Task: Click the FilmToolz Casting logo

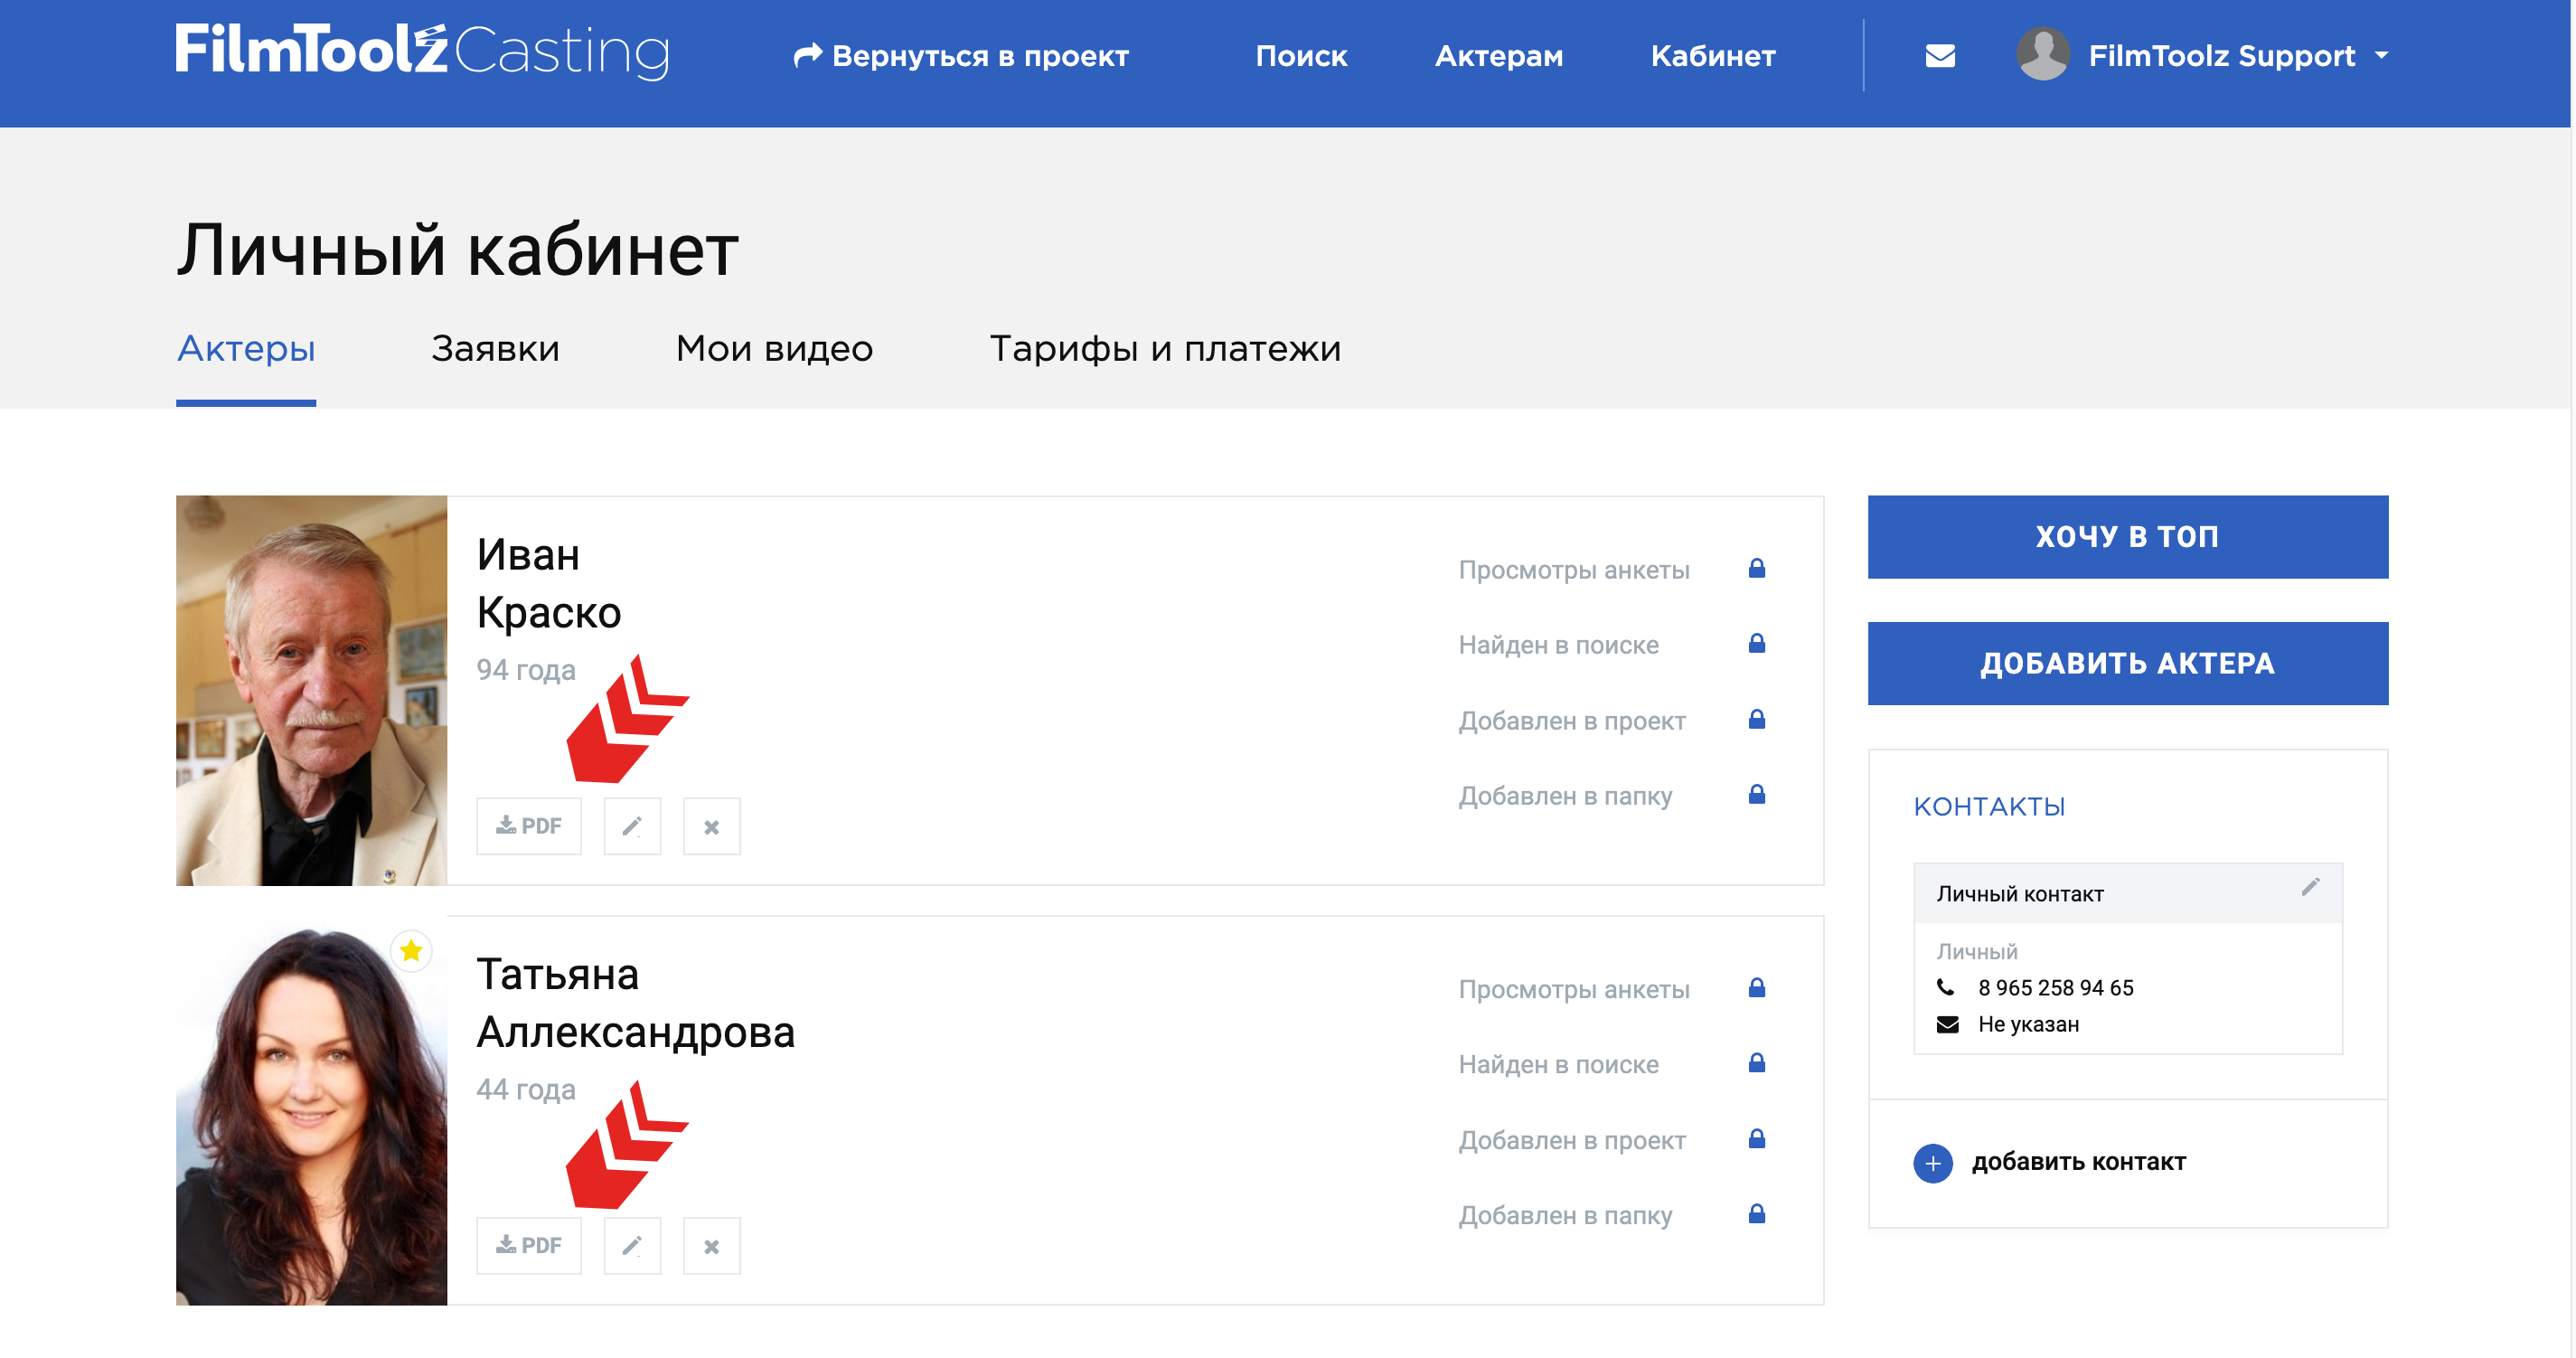Action: pos(422,50)
